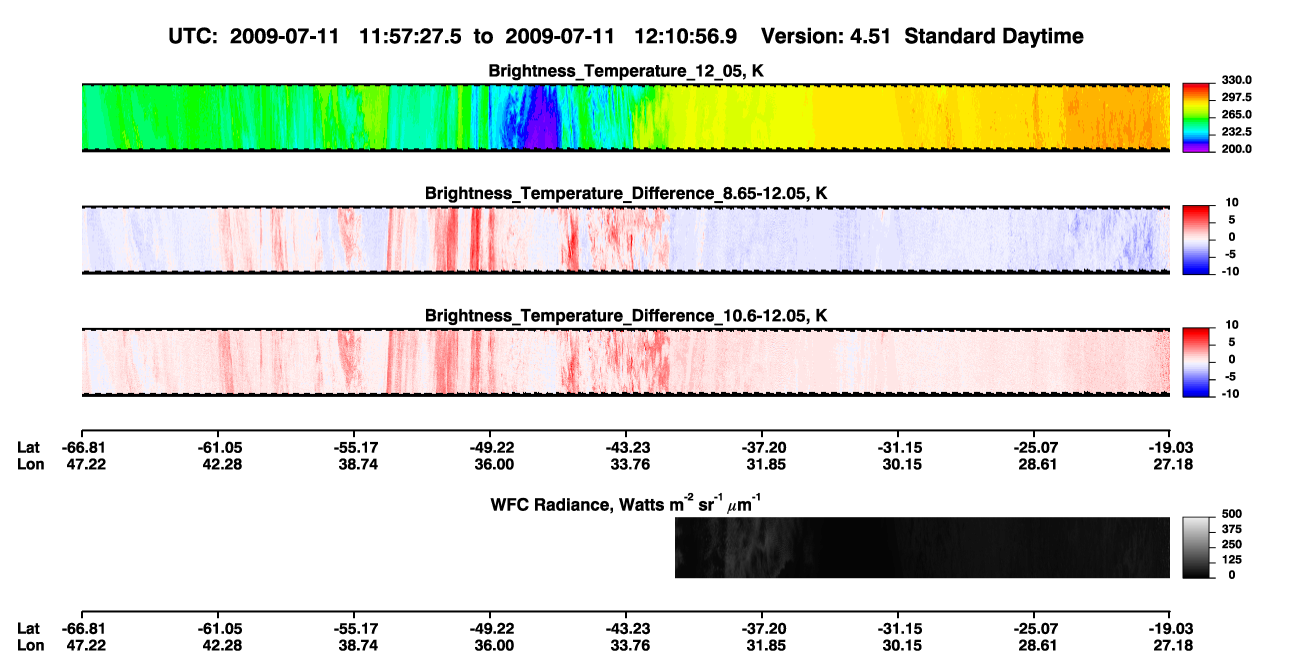The image size is (1300, 667).
Task: Click the 297.5 colorbar value
Action: click(x=1237, y=97)
